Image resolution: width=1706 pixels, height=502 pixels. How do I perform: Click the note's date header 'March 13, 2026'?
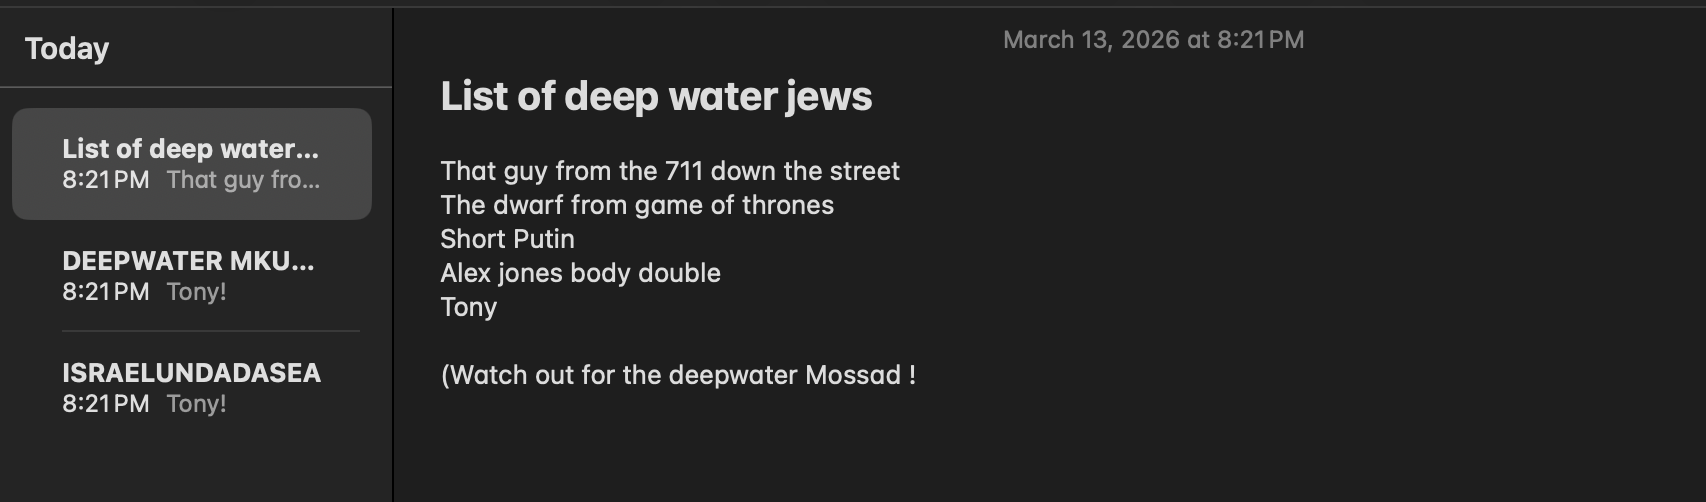(1153, 40)
